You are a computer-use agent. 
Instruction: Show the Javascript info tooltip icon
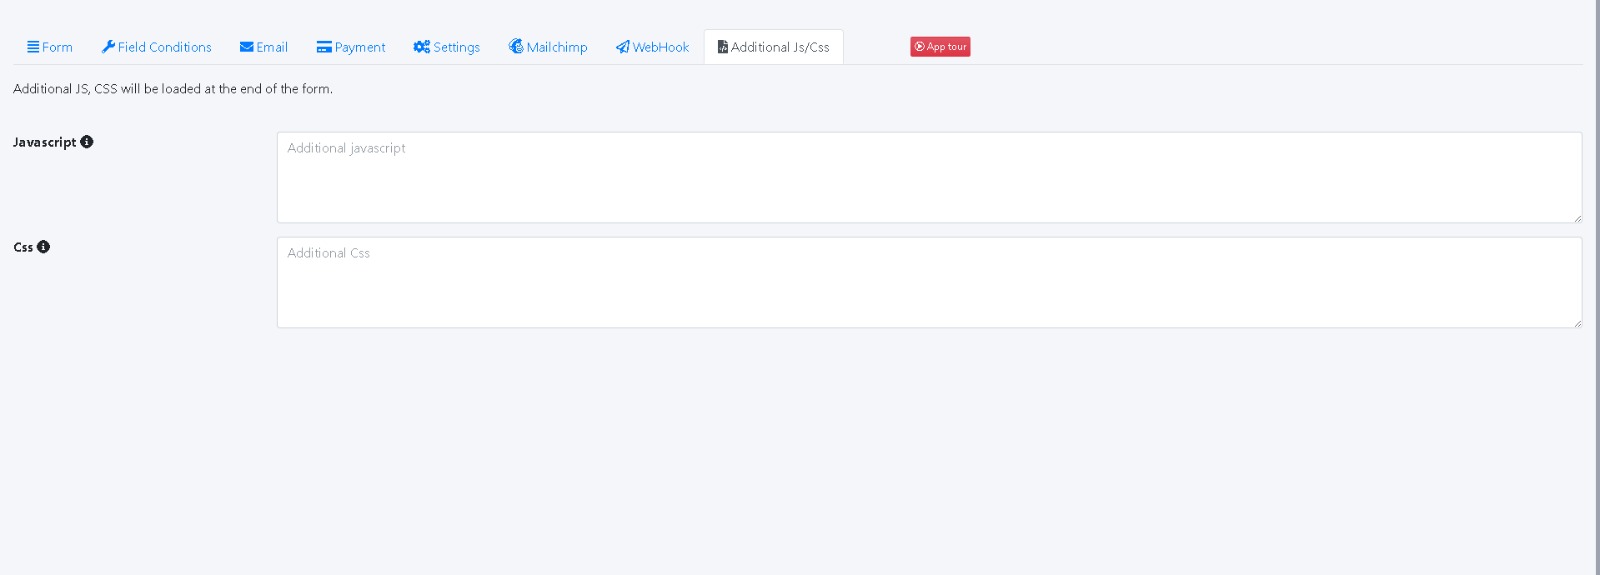point(87,142)
